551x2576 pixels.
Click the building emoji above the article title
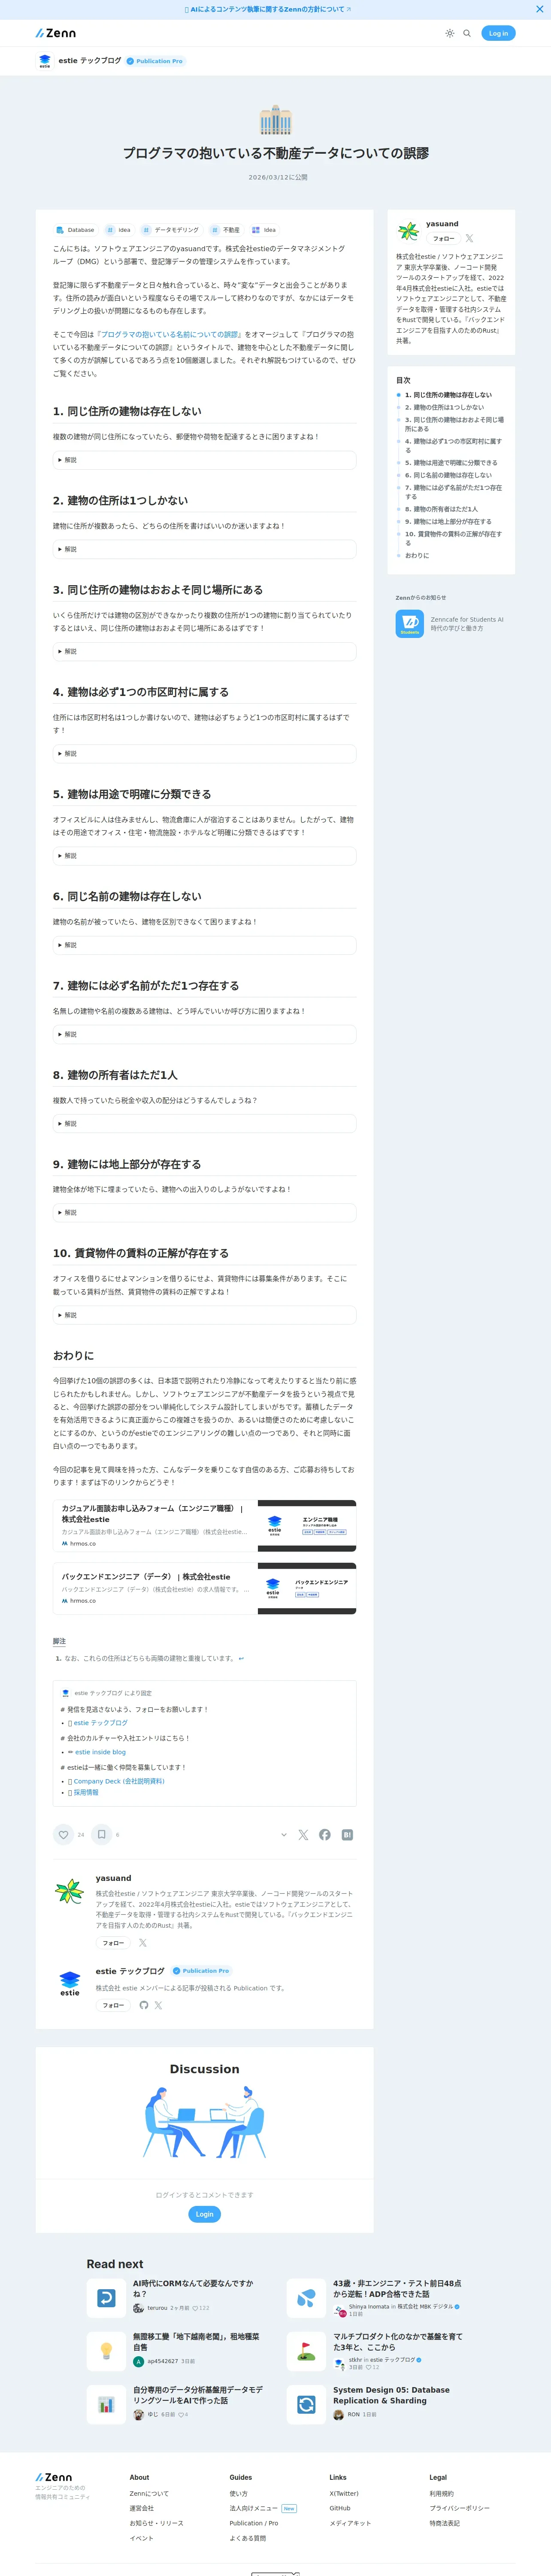click(x=275, y=120)
